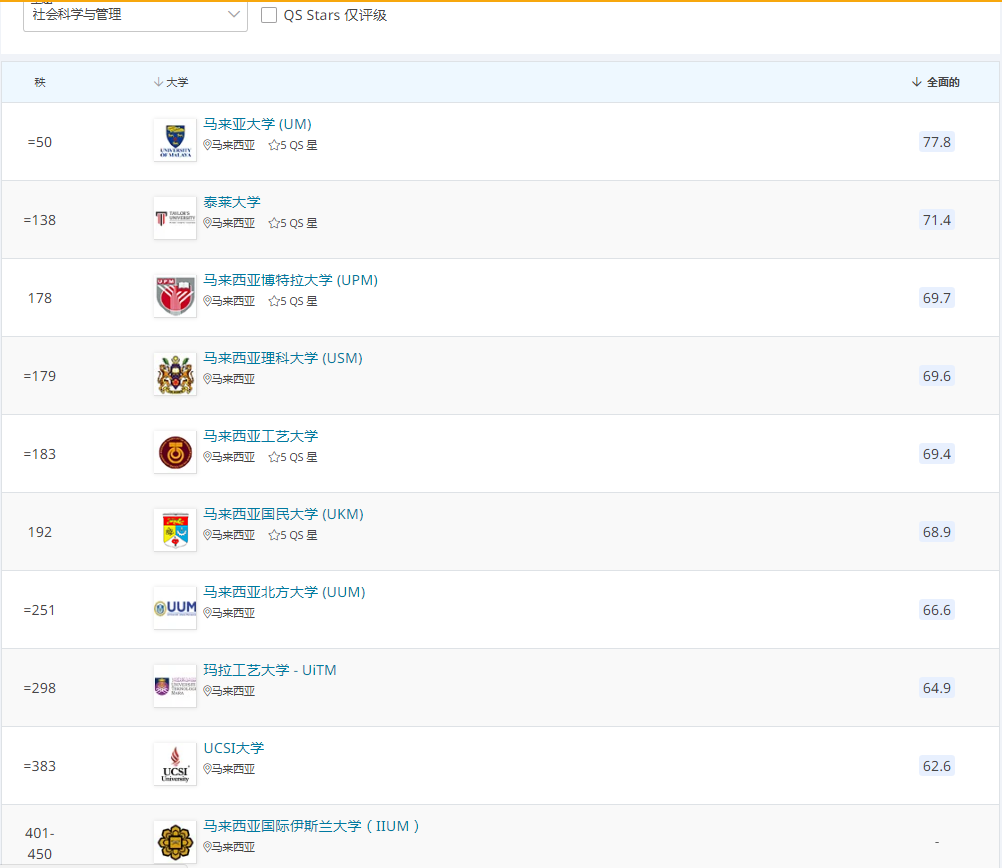Image resolution: width=1002 pixels, height=868 pixels.
Task: Open the 马来亚大学 (UM) link
Action: tap(257, 125)
